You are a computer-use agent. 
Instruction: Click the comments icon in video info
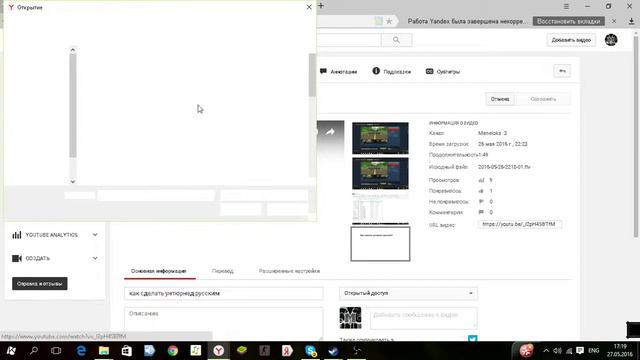pos(481,212)
